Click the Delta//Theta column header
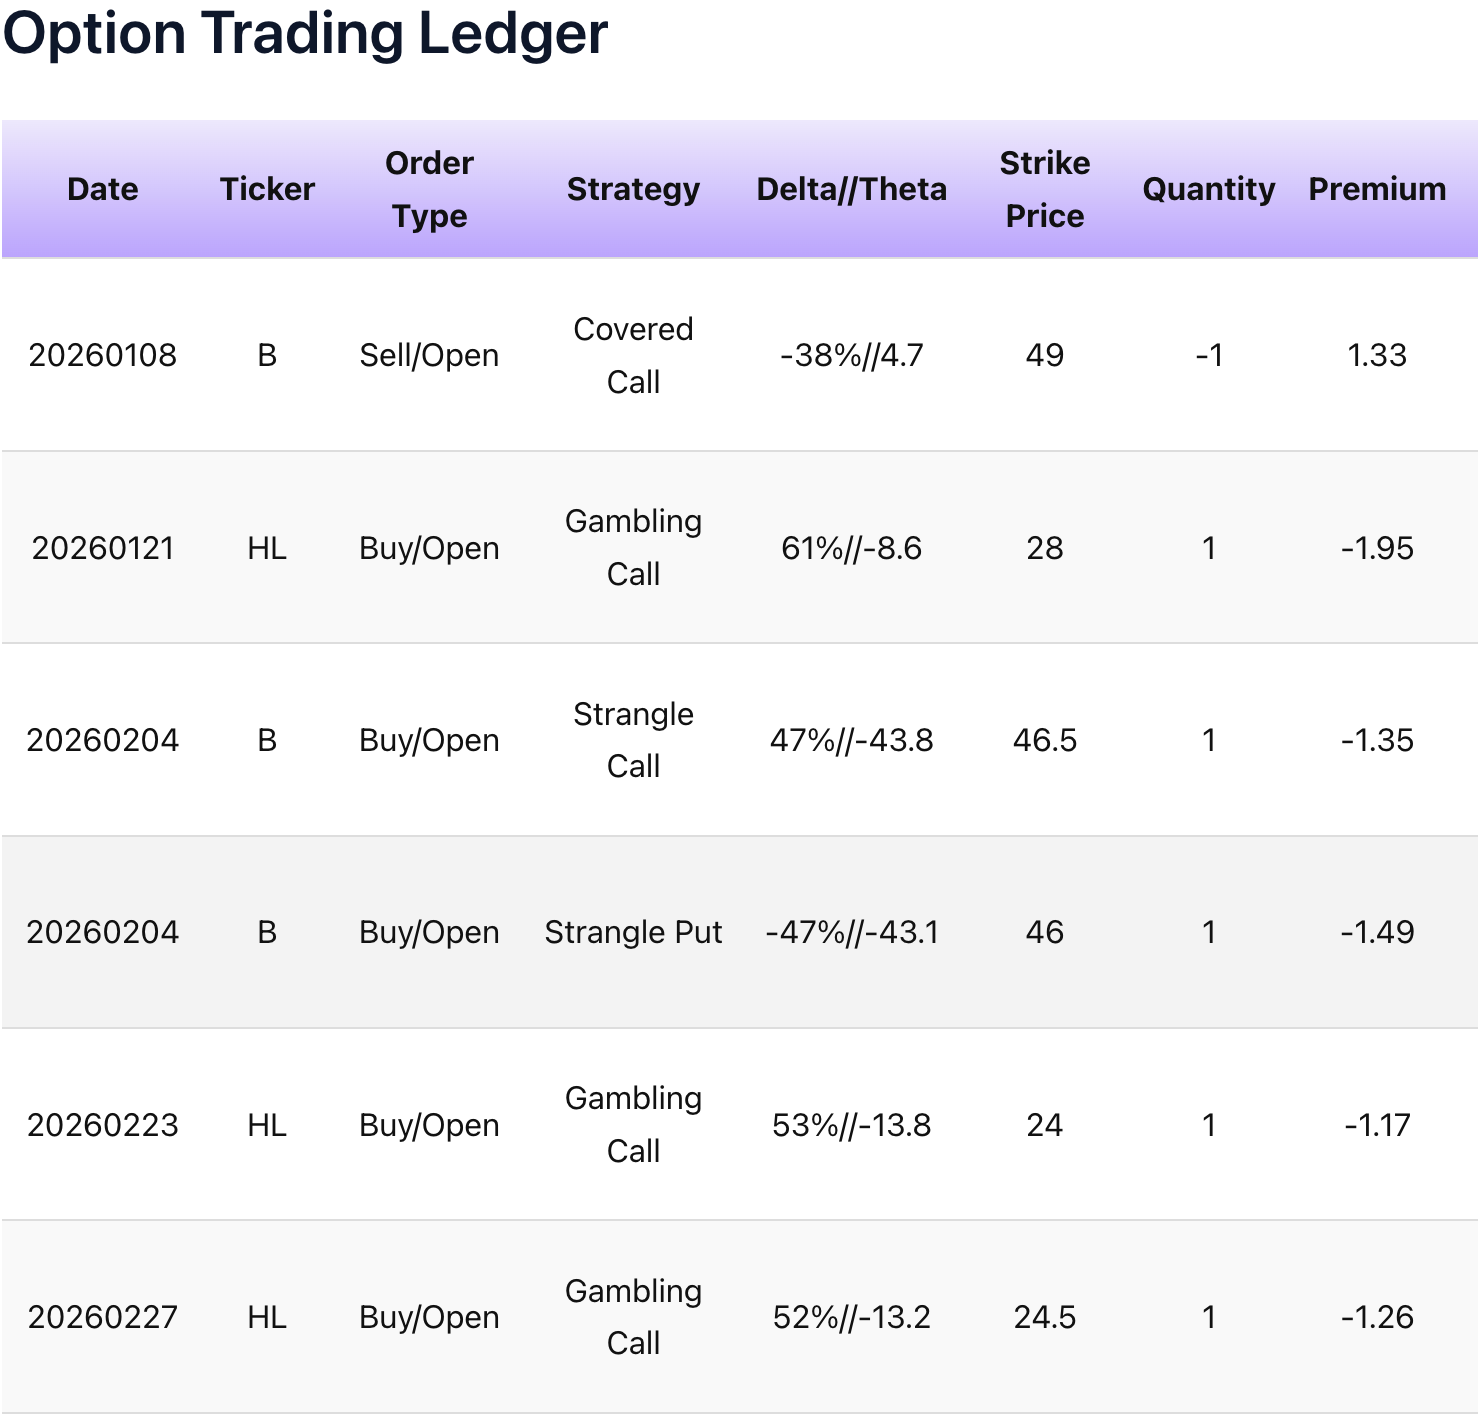 click(x=851, y=189)
